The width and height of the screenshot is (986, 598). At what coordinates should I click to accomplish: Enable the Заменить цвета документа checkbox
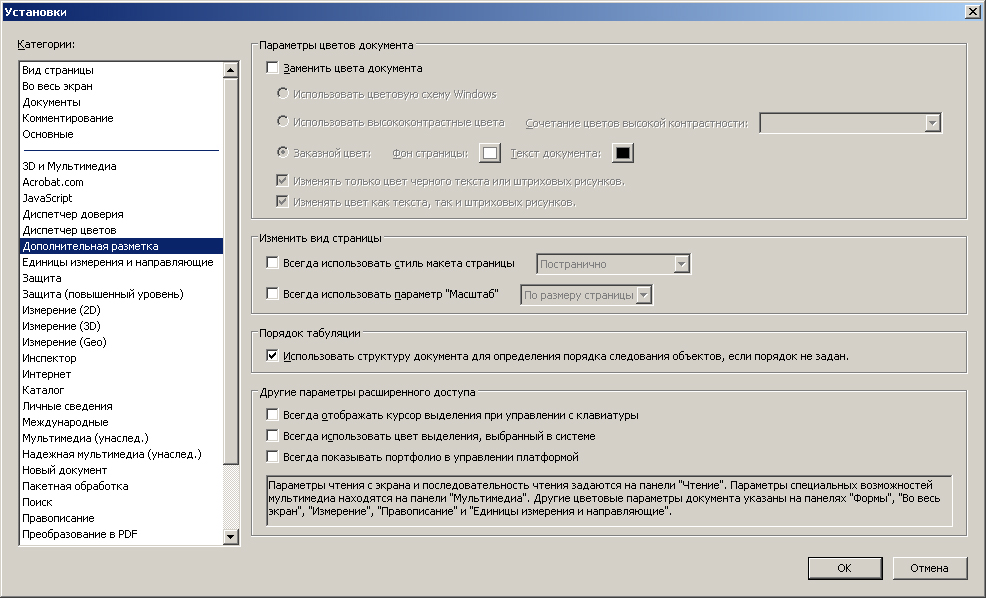click(x=272, y=68)
